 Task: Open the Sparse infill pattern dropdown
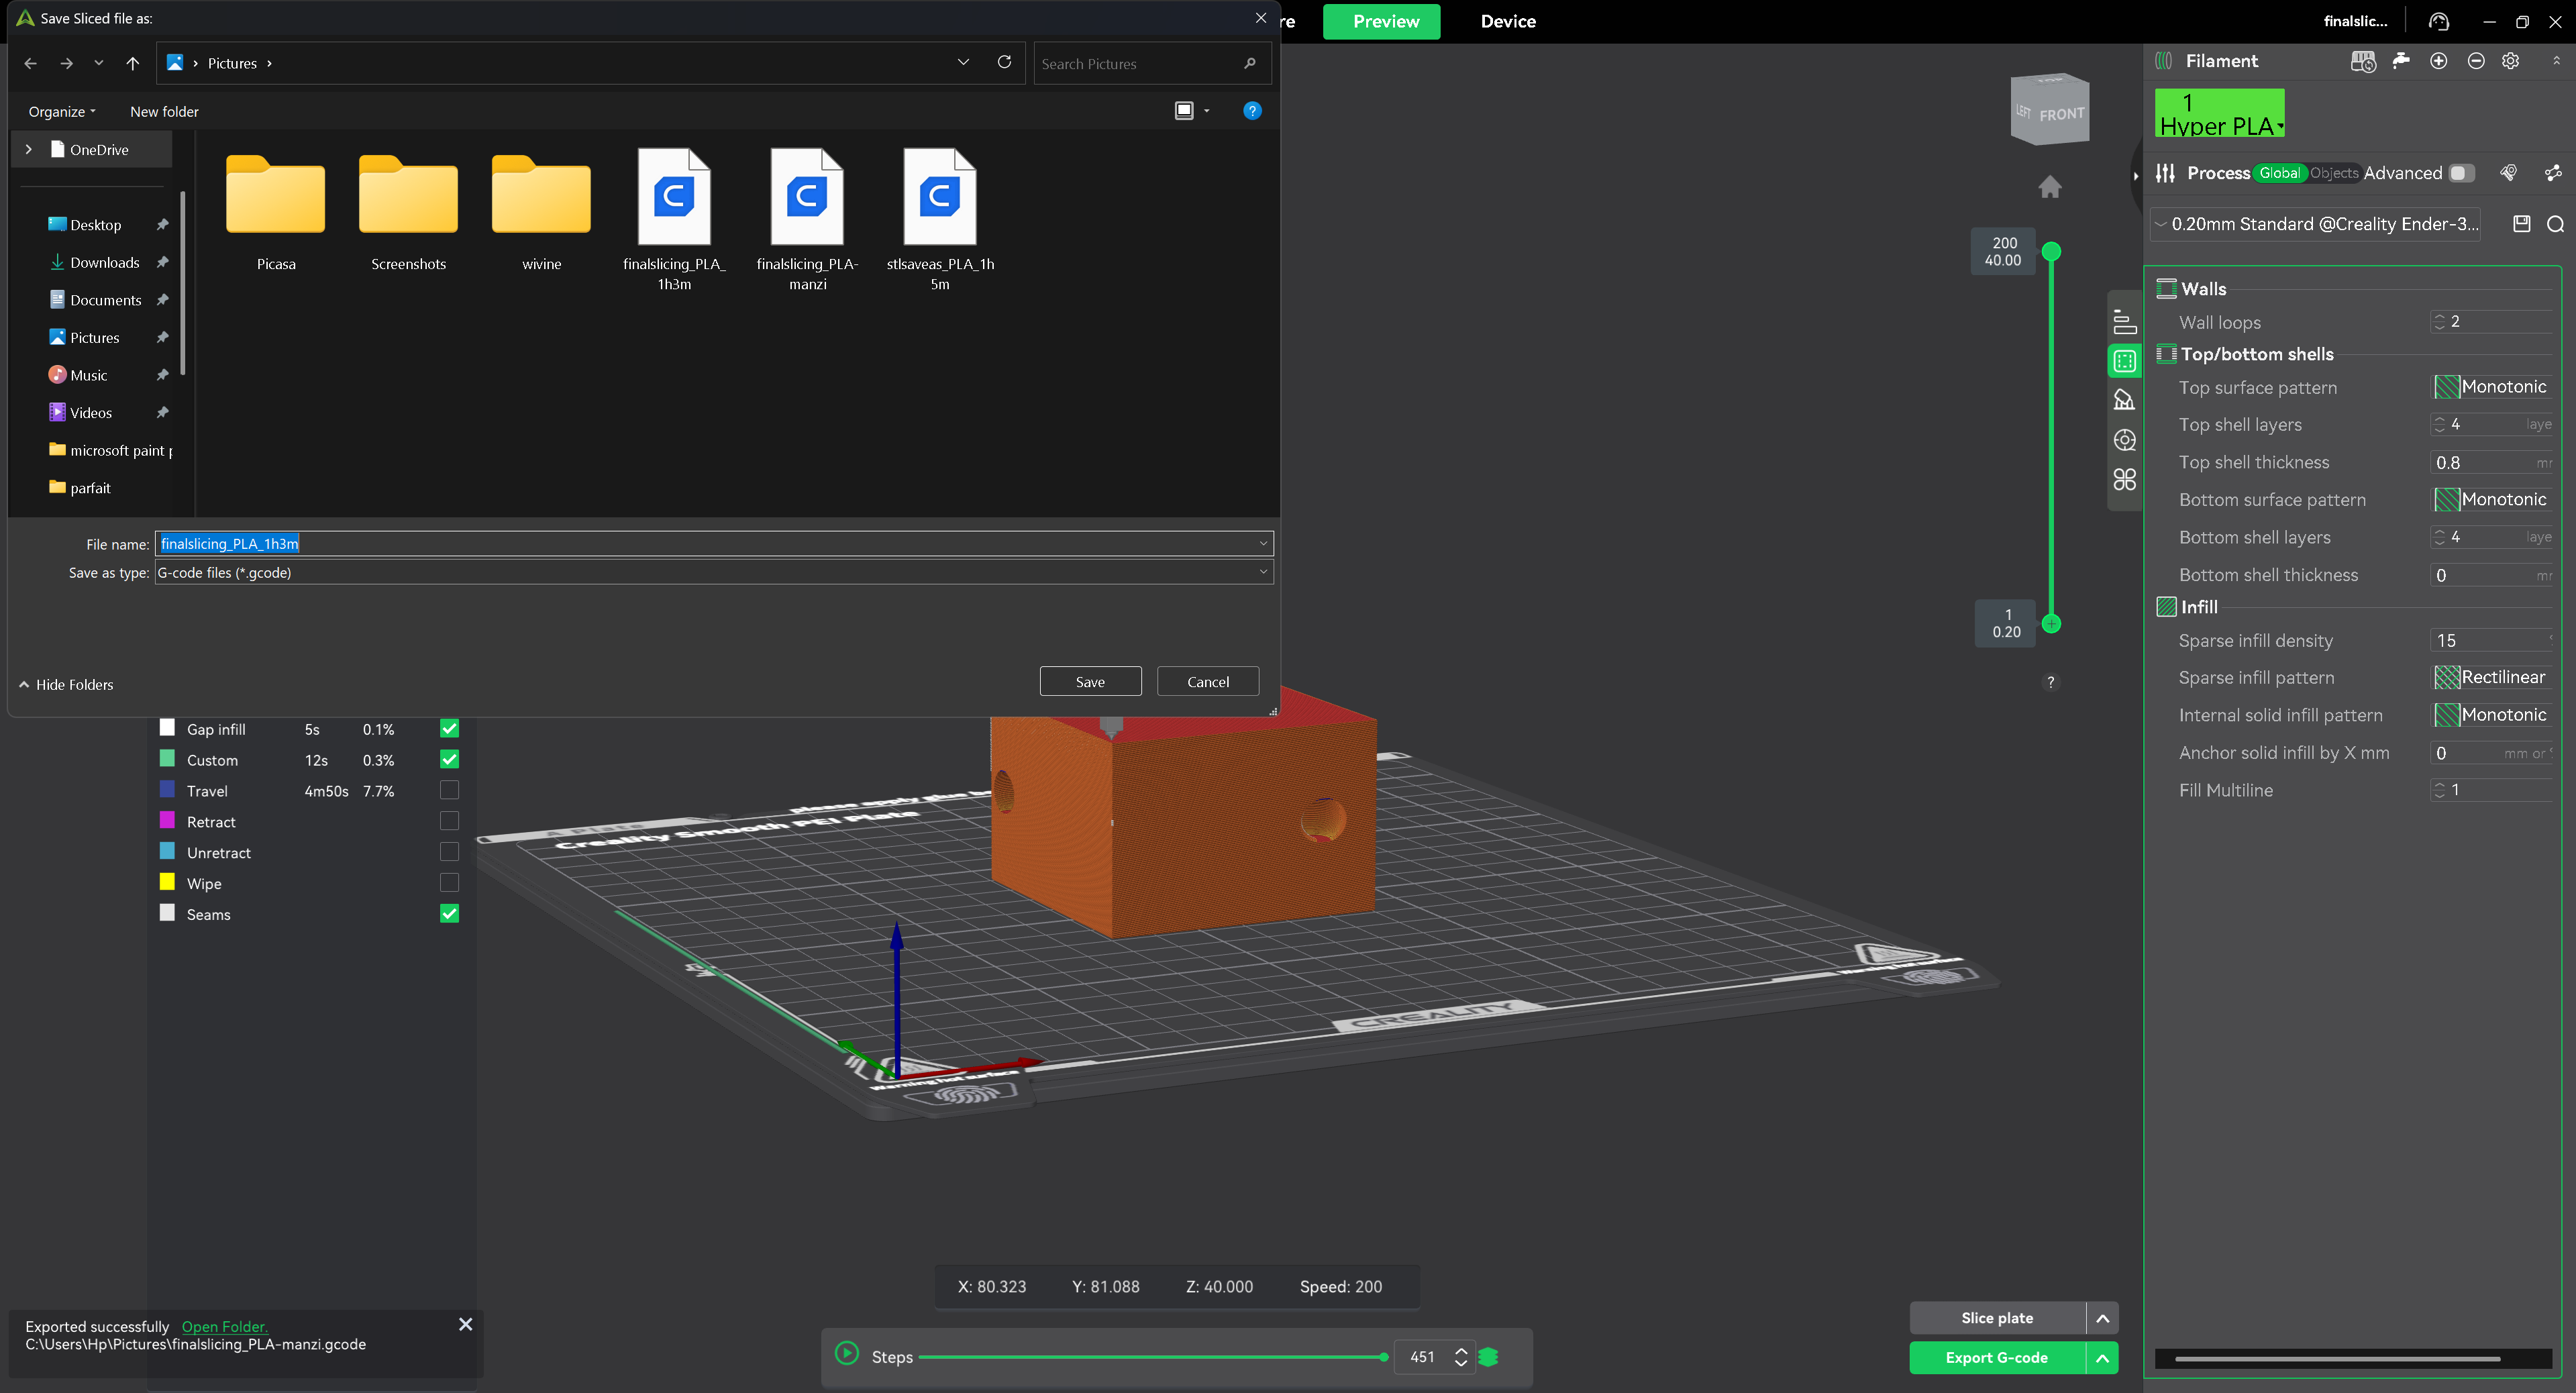point(2491,677)
